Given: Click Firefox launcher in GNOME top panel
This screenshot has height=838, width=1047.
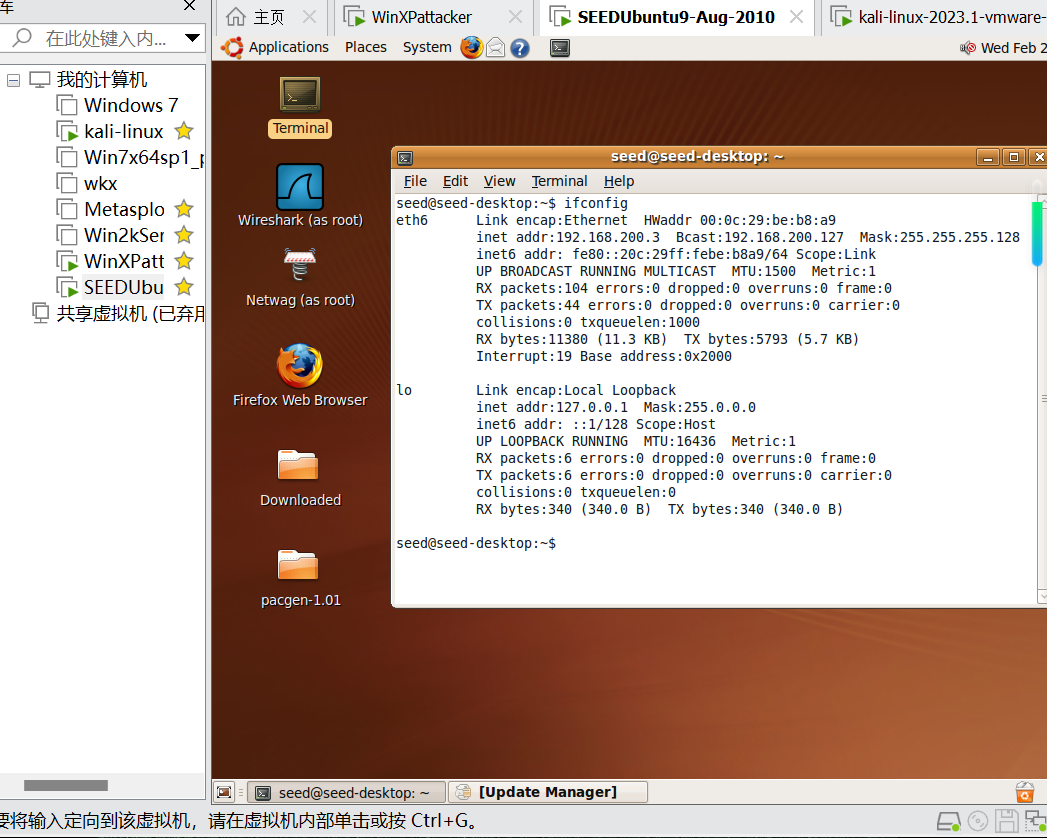Looking at the screenshot, I should [471, 47].
